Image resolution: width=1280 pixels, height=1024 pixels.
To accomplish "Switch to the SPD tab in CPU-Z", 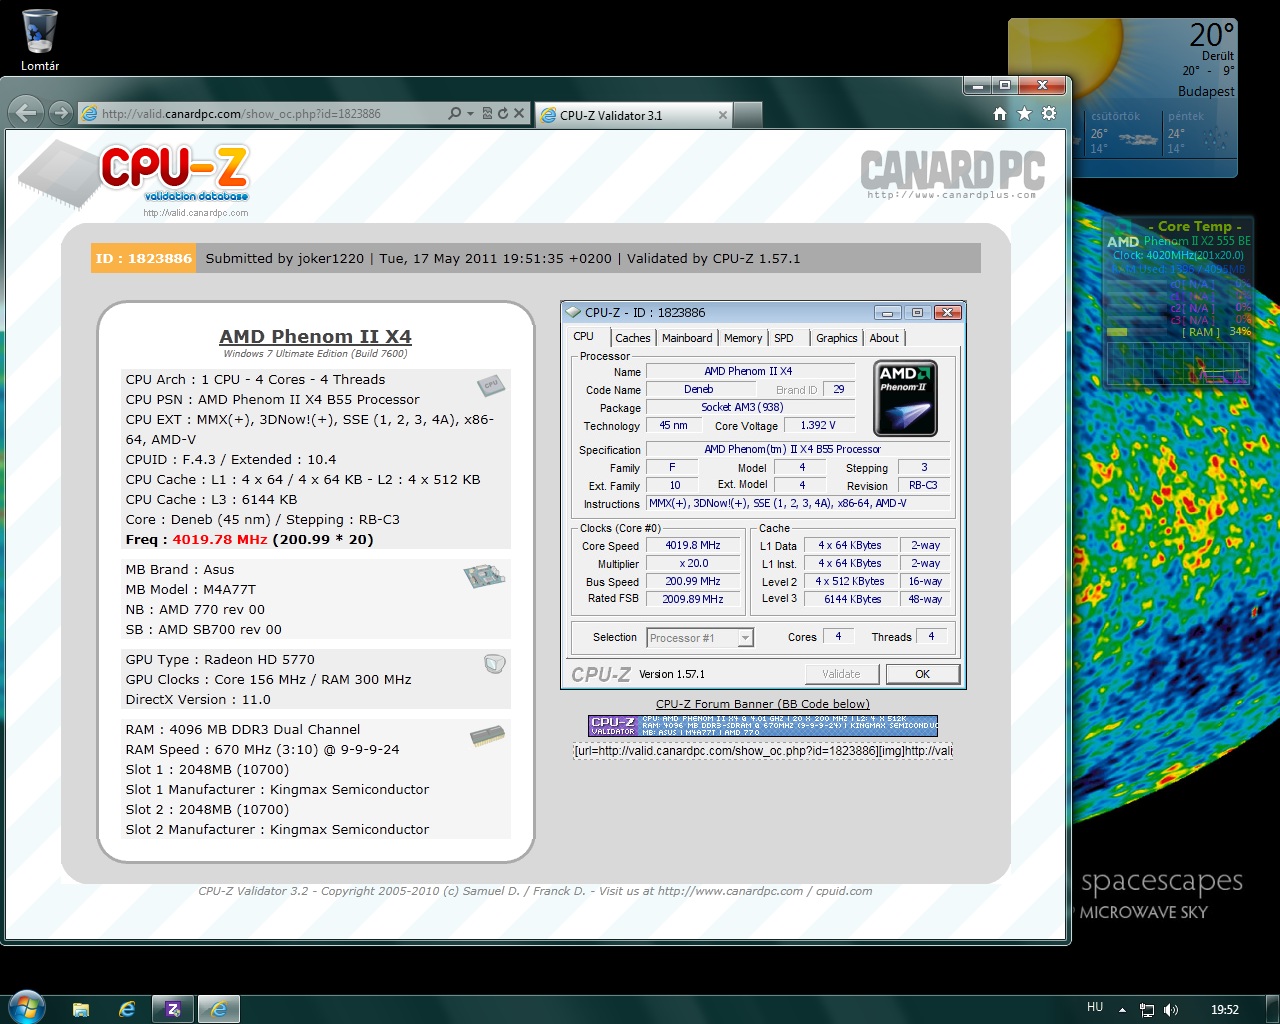I will pyautogui.click(x=784, y=338).
